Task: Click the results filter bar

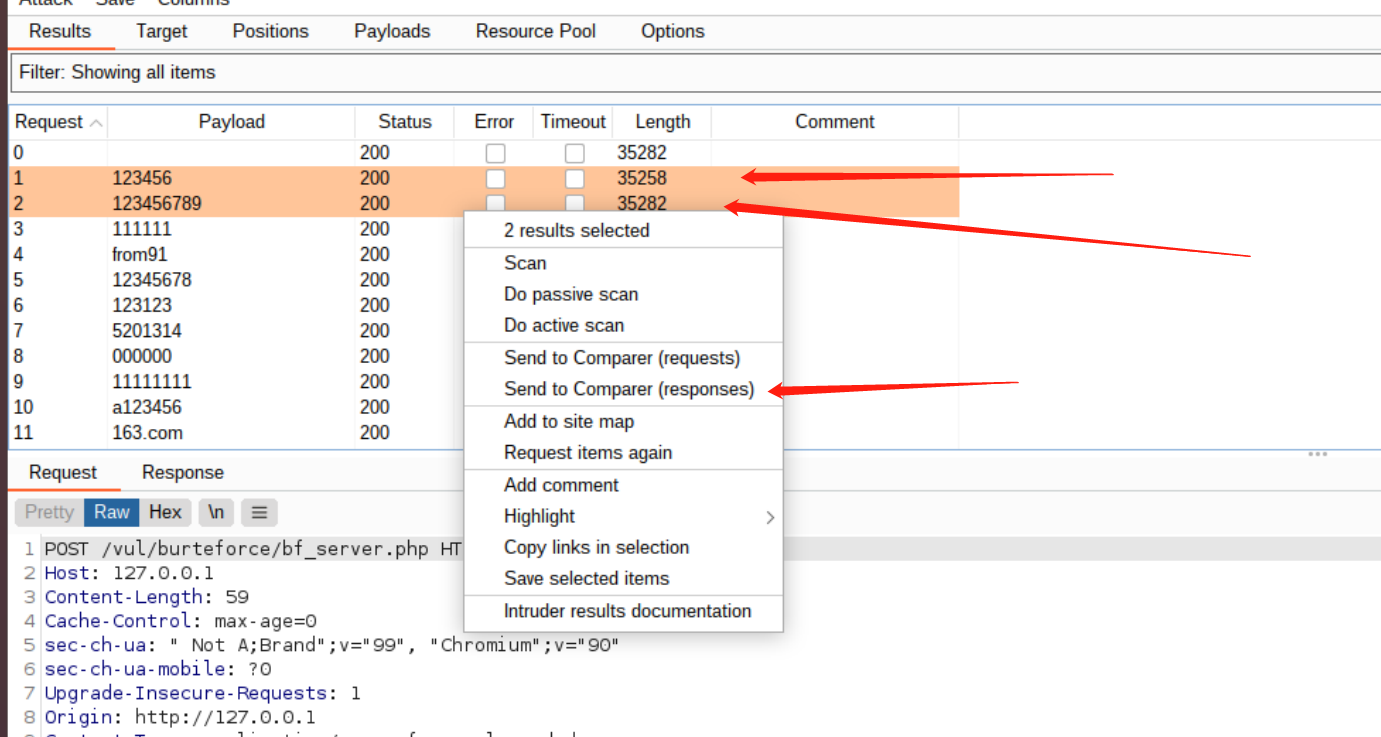Action: point(695,72)
